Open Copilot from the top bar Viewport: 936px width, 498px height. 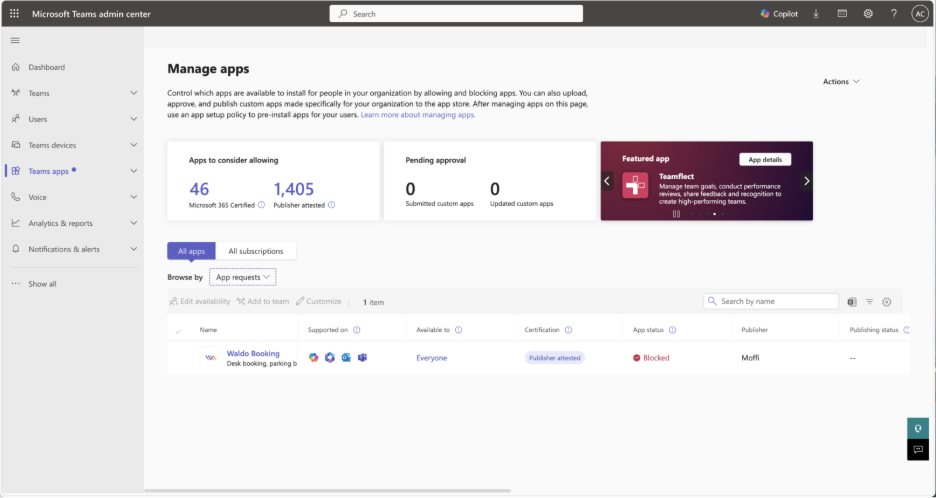[779, 14]
